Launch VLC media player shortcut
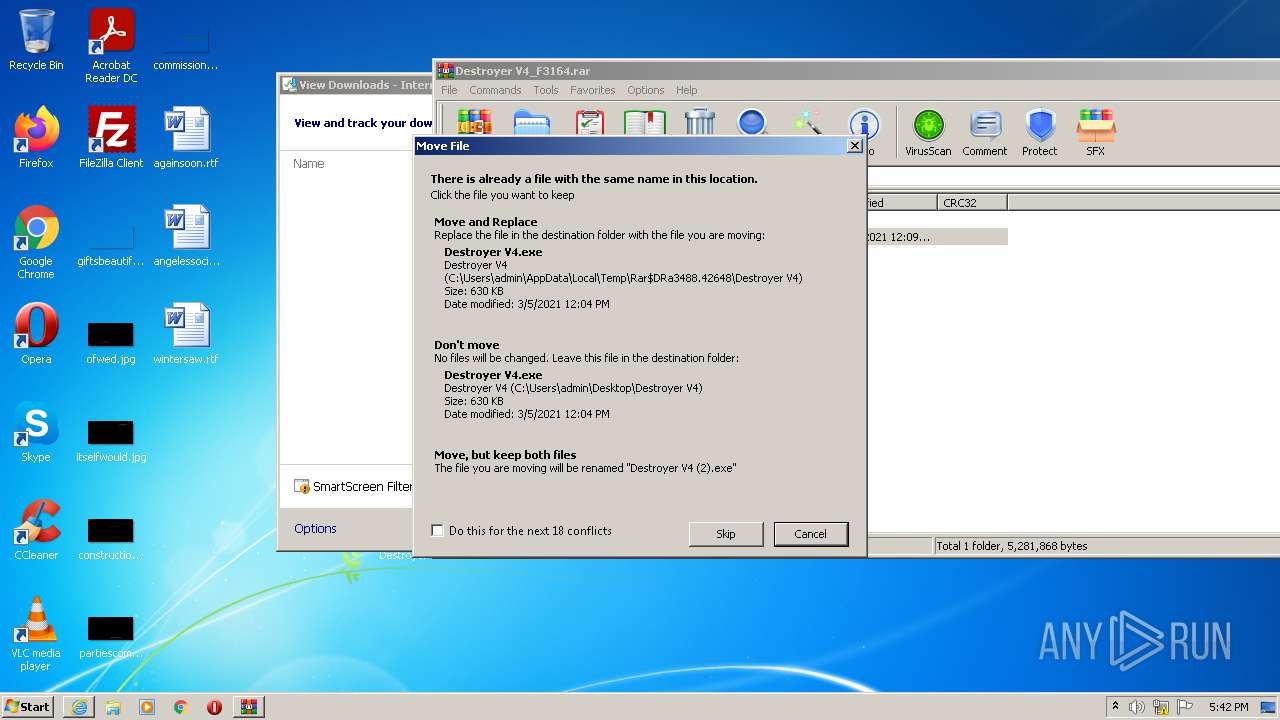 tap(36, 634)
